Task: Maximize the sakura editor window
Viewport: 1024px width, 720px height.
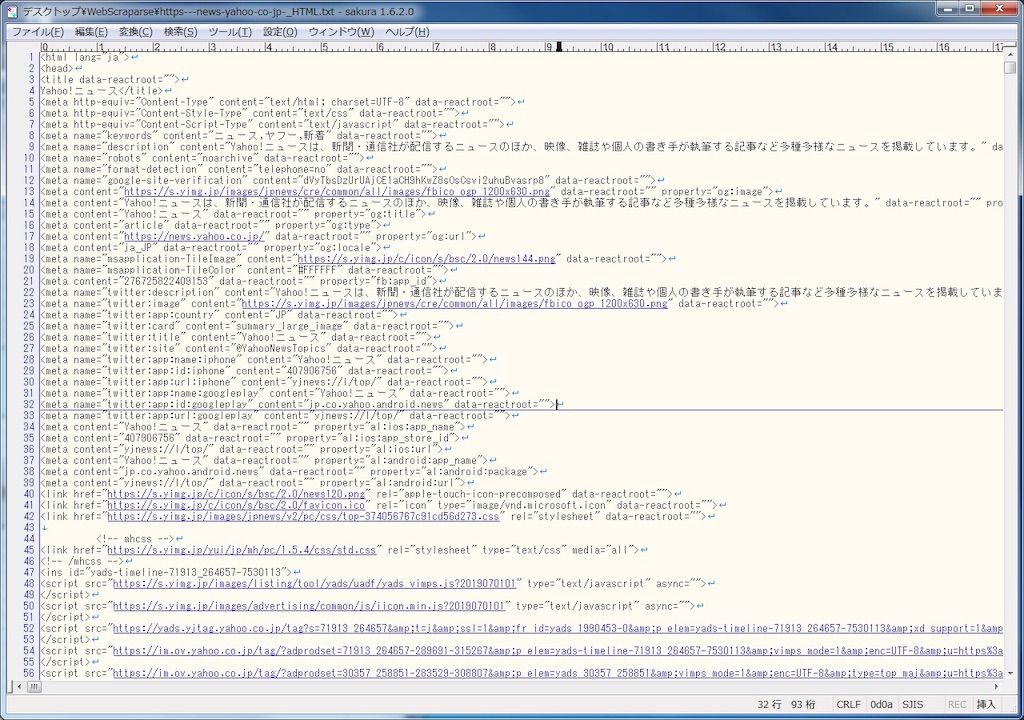Action: [x=968, y=8]
